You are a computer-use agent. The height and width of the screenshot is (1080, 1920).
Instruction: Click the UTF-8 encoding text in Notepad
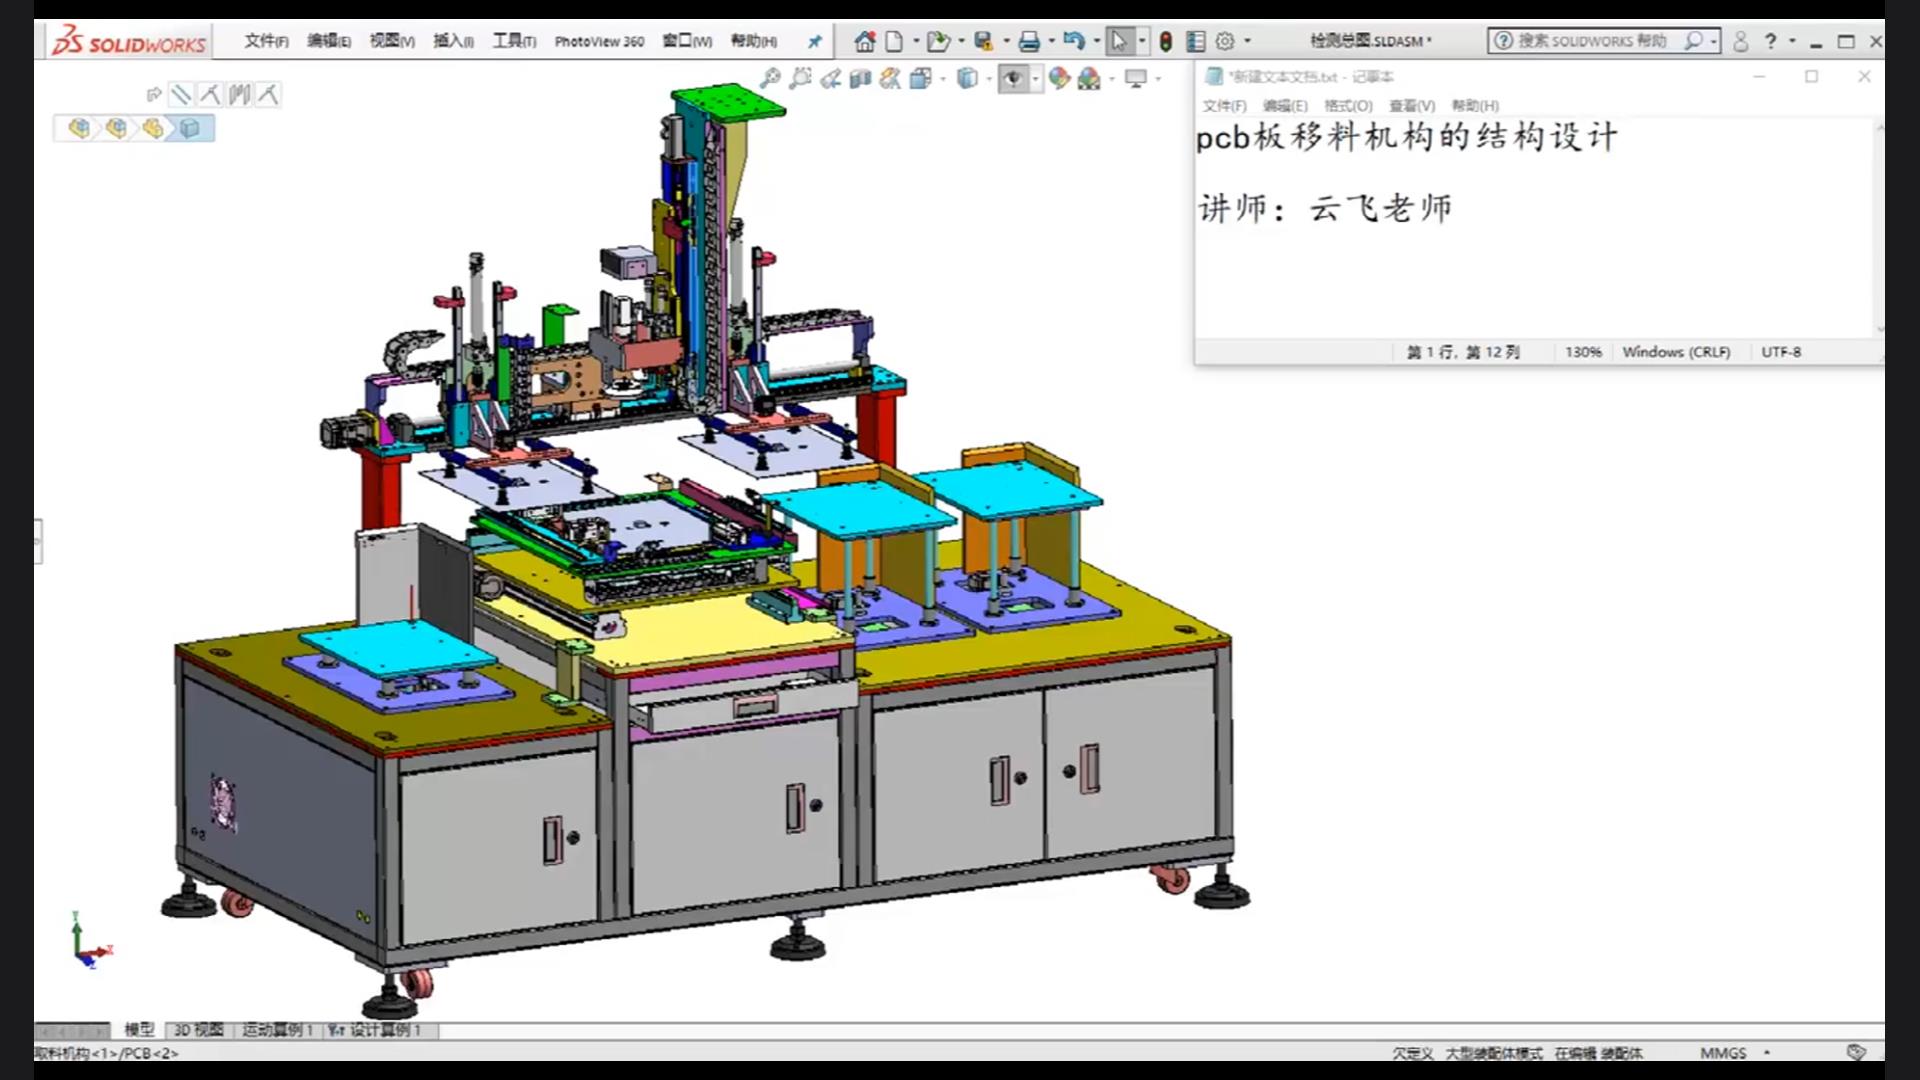click(x=1781, y=352)
